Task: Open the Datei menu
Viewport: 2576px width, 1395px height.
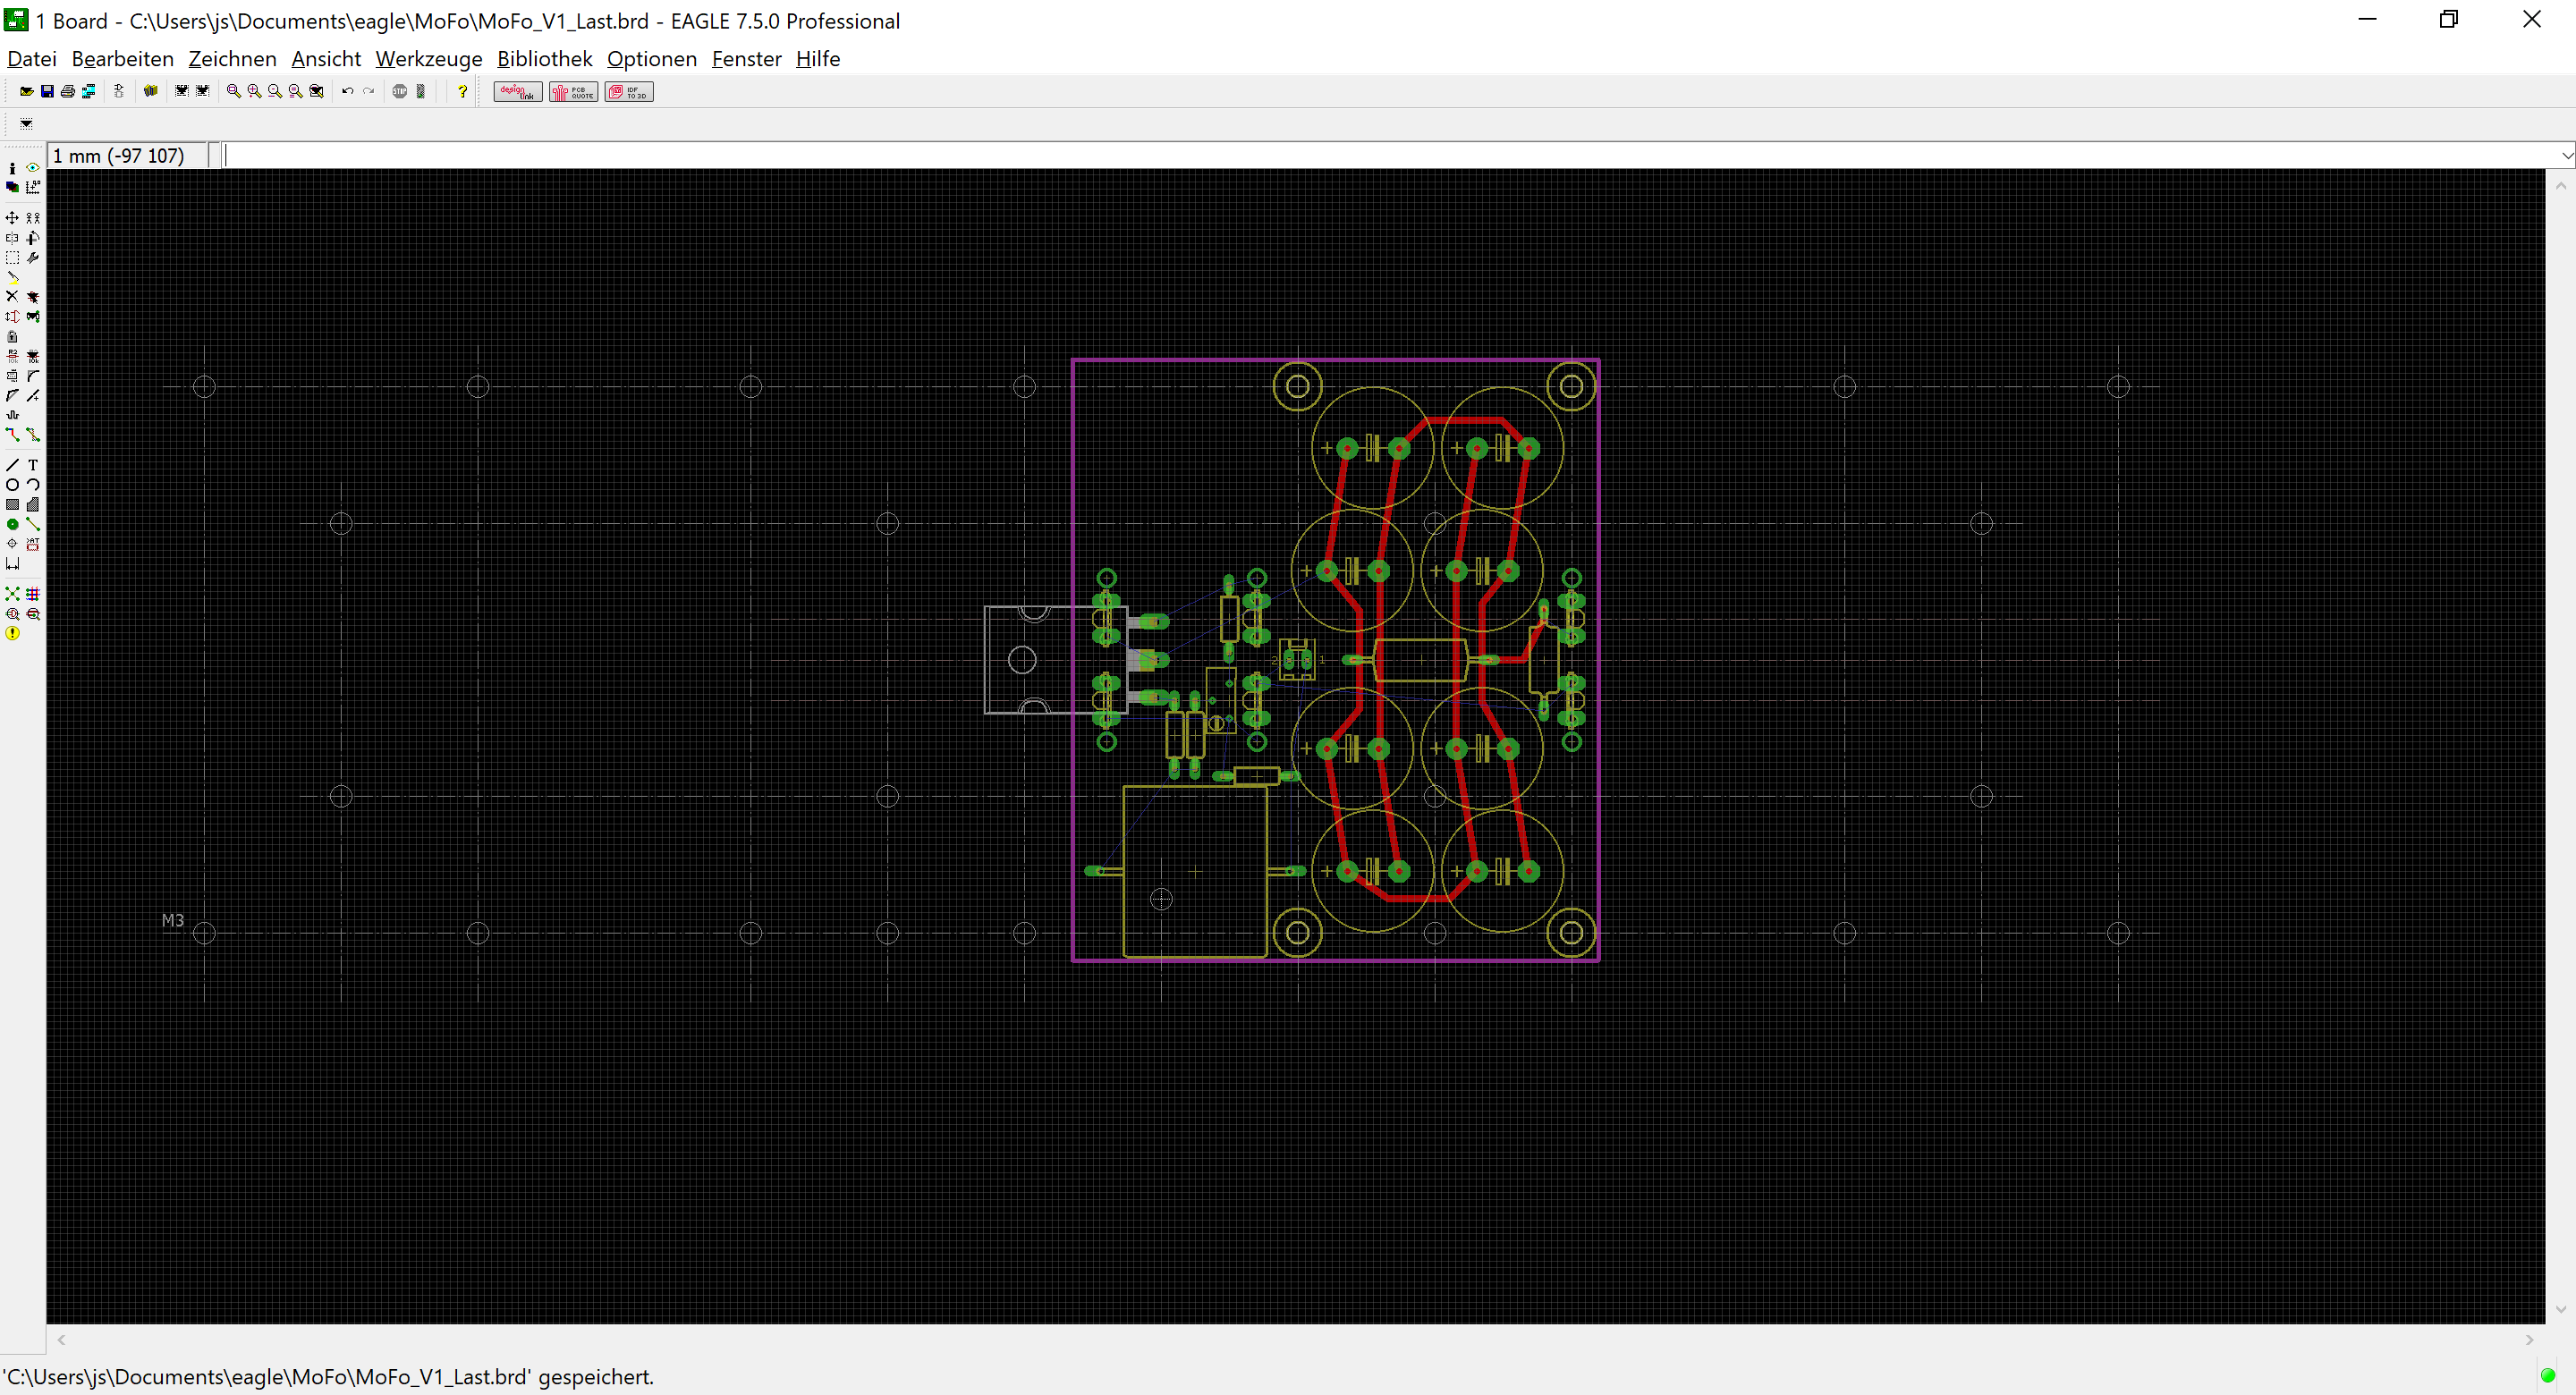Action: pos(32,59)
